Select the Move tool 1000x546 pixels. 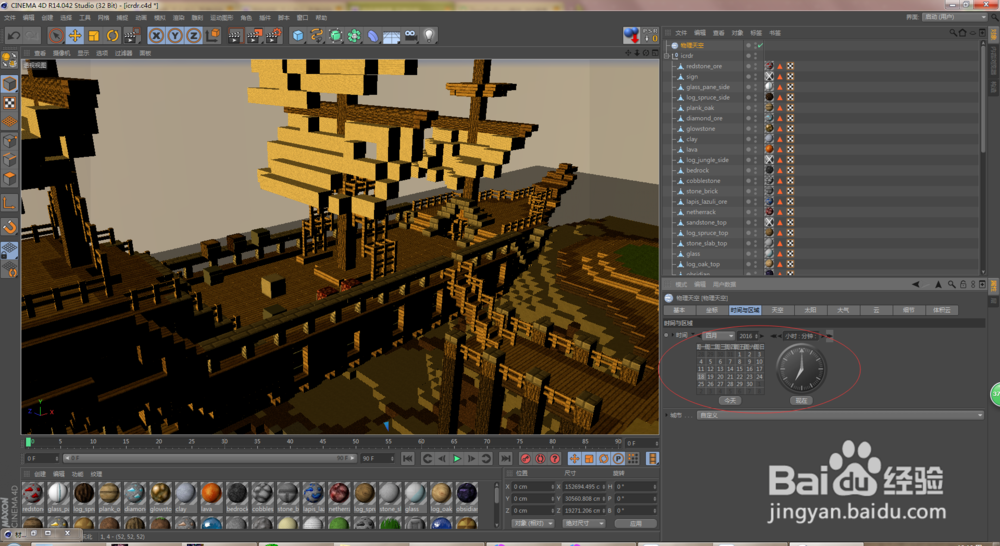[75, 36]
